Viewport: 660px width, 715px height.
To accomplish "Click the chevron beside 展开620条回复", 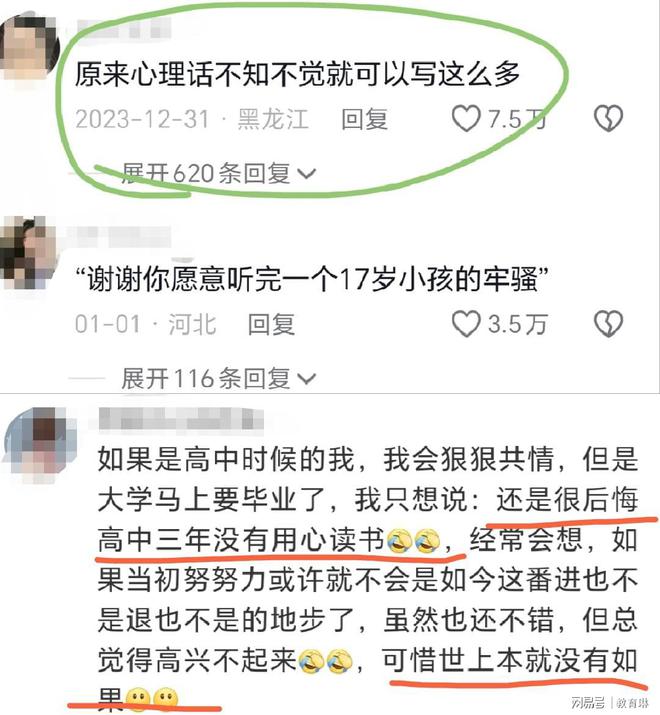I will click(x=307, y=174).
